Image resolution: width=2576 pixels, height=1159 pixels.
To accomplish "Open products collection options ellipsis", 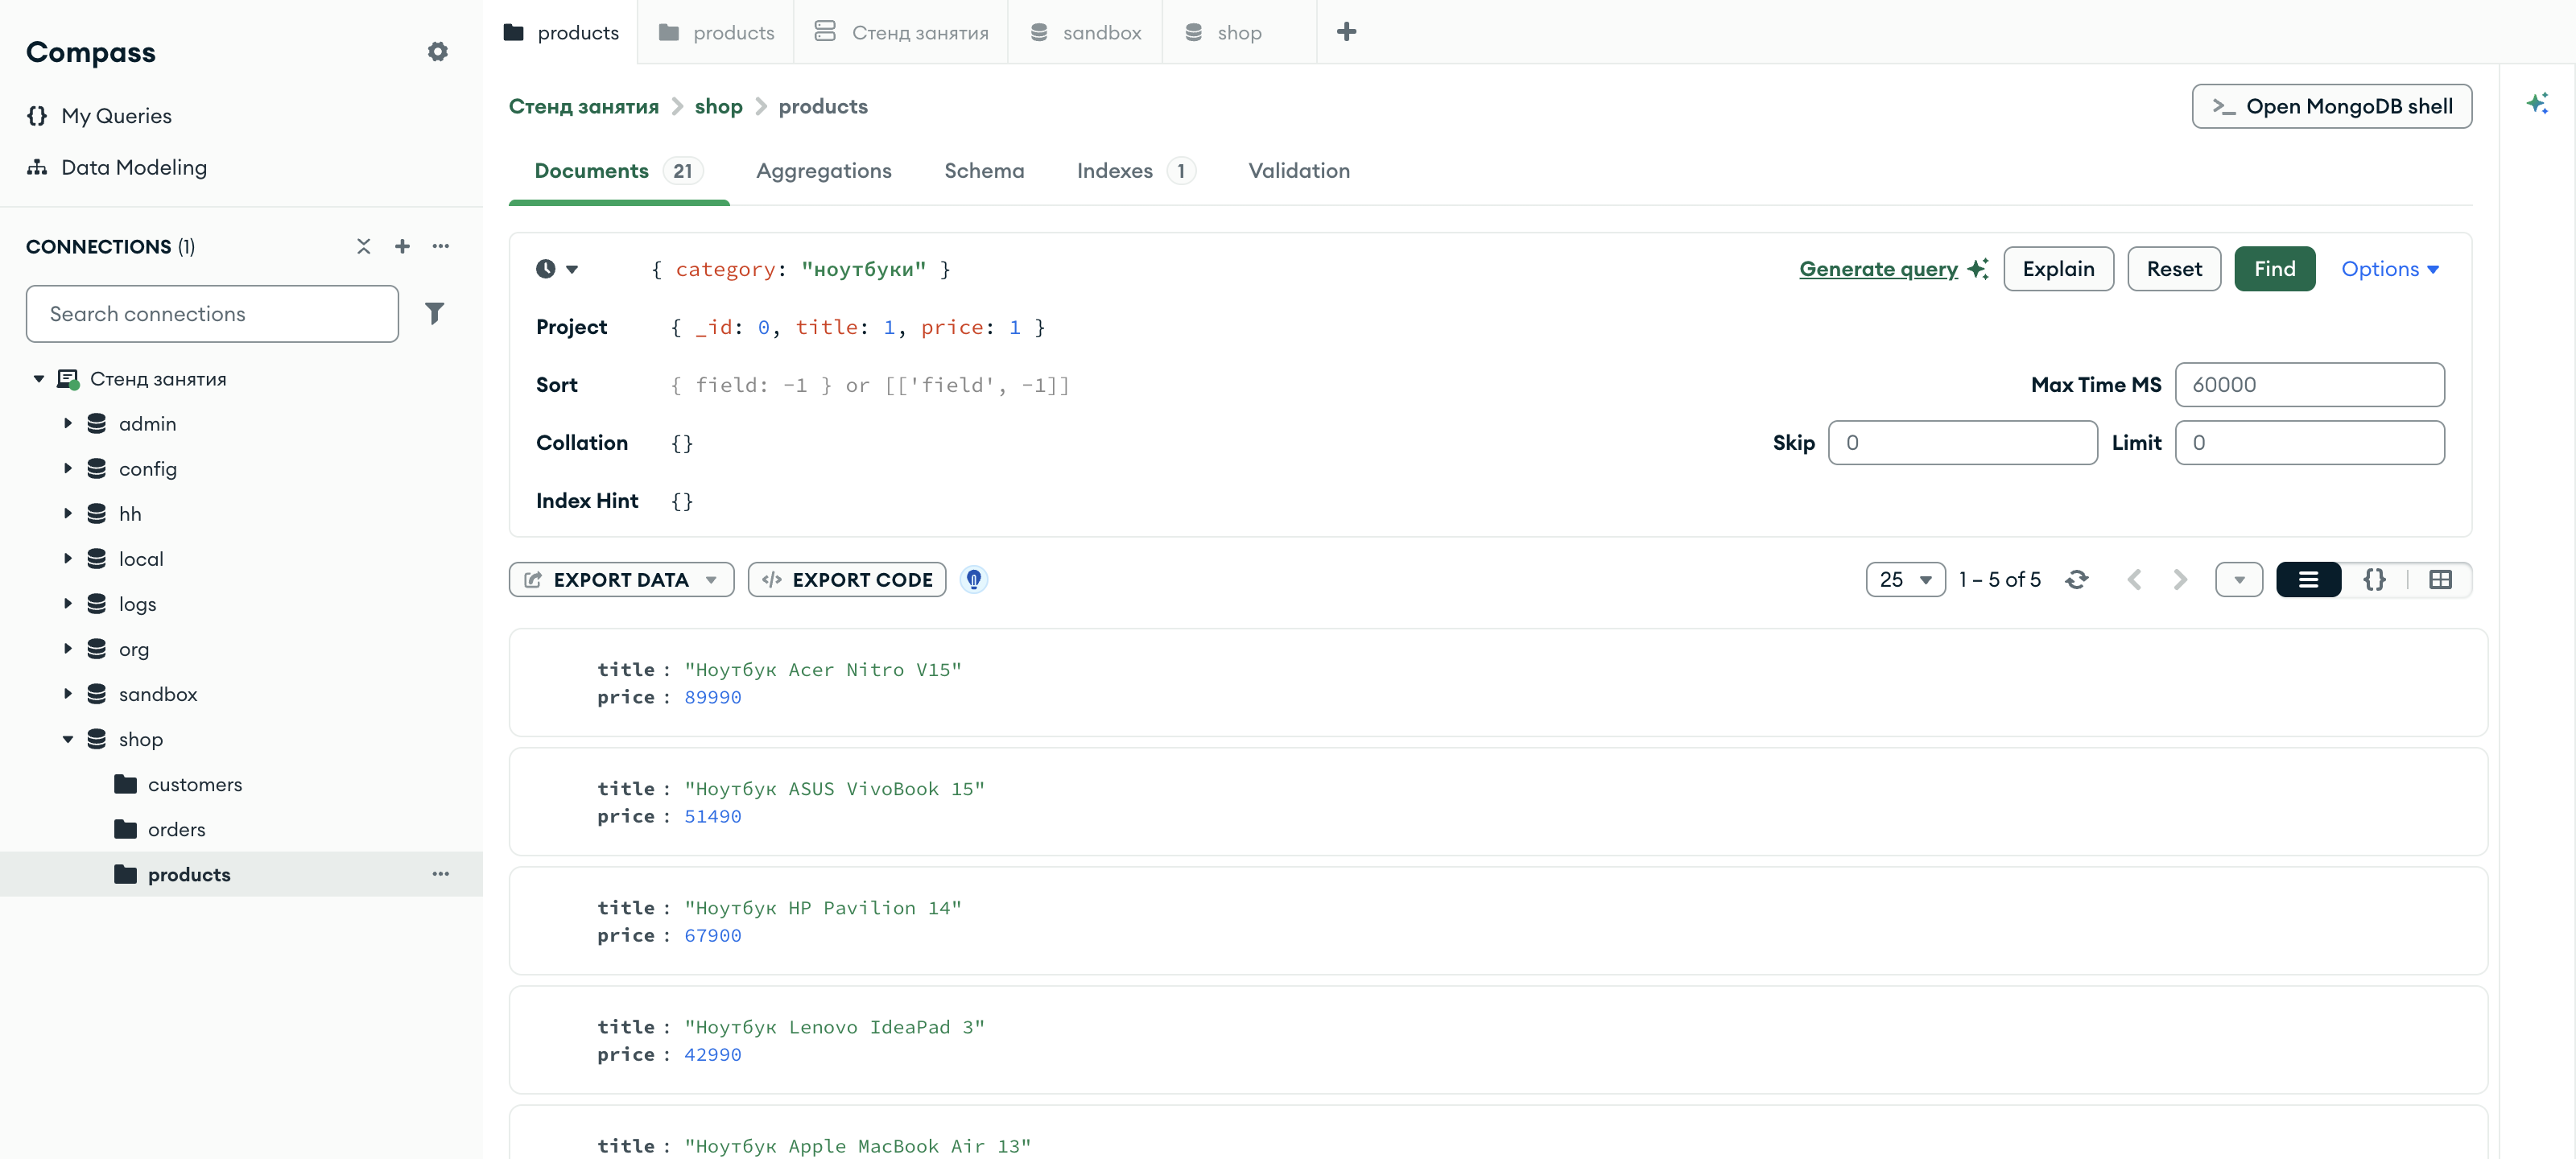I will coord(441,874).
